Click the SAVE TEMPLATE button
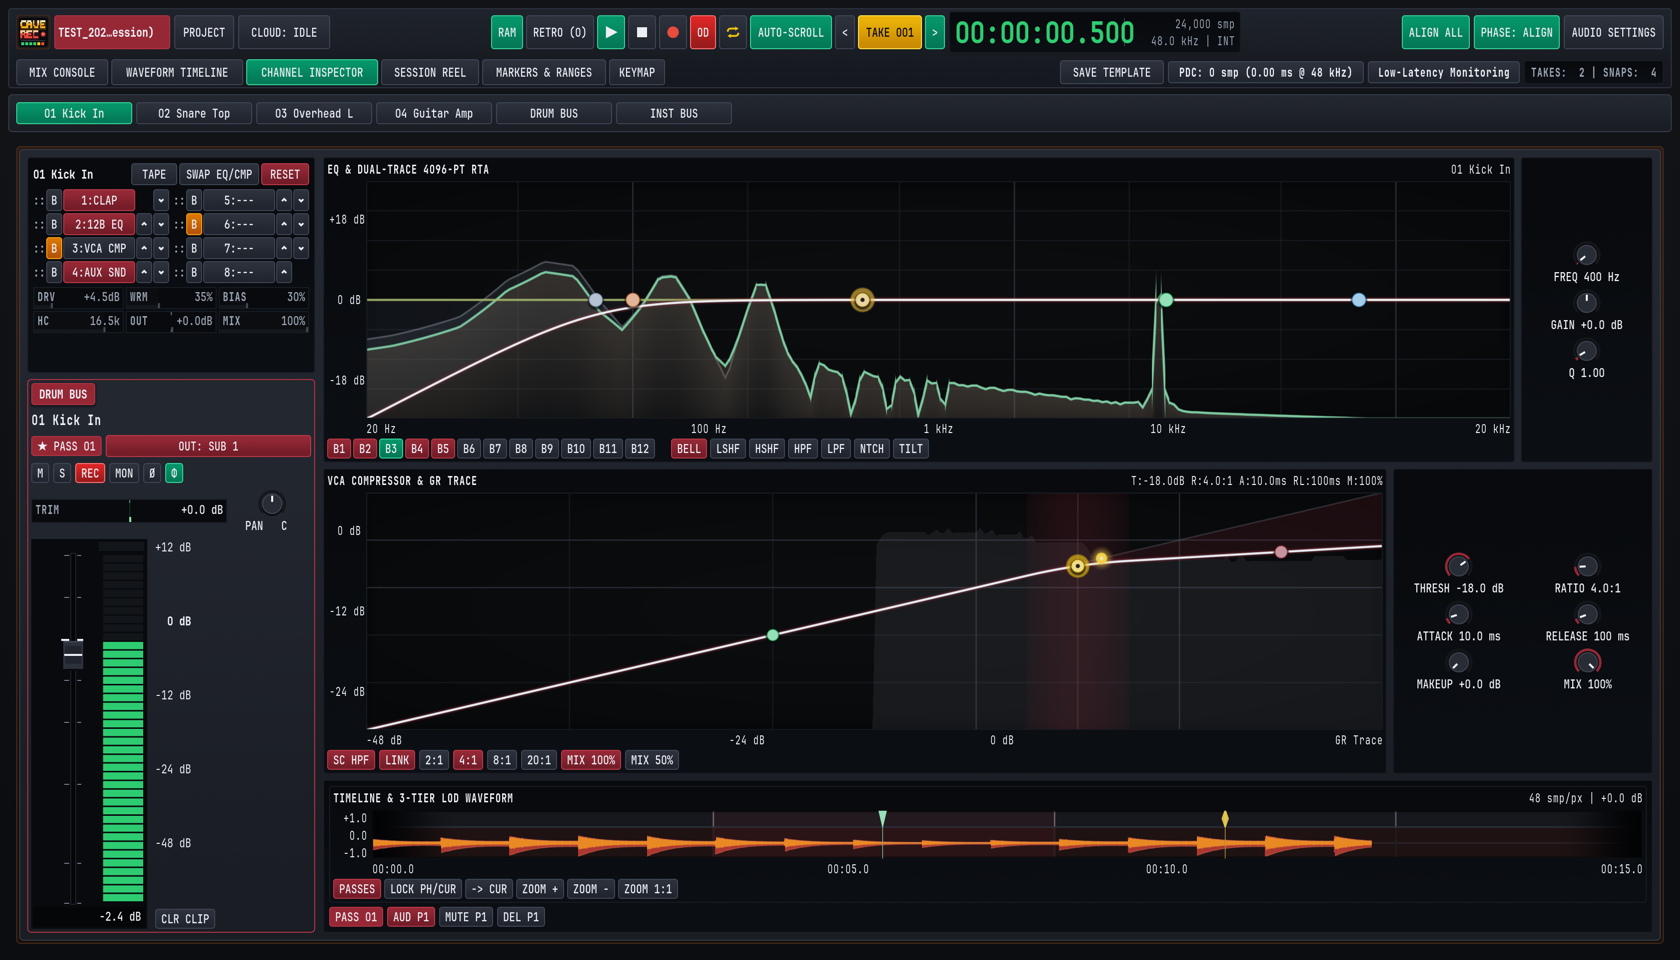 point(1111,72)
